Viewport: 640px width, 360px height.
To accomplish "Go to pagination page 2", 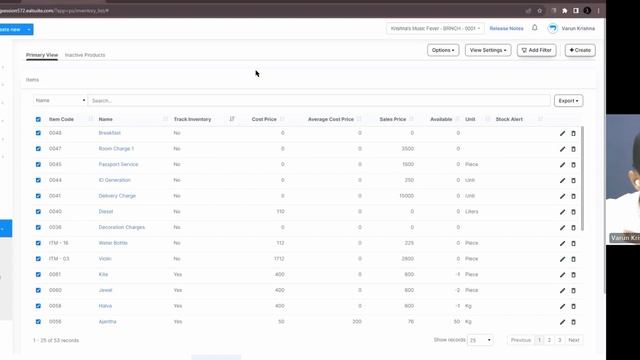I will pyautogui.click(x=549, y=340).
